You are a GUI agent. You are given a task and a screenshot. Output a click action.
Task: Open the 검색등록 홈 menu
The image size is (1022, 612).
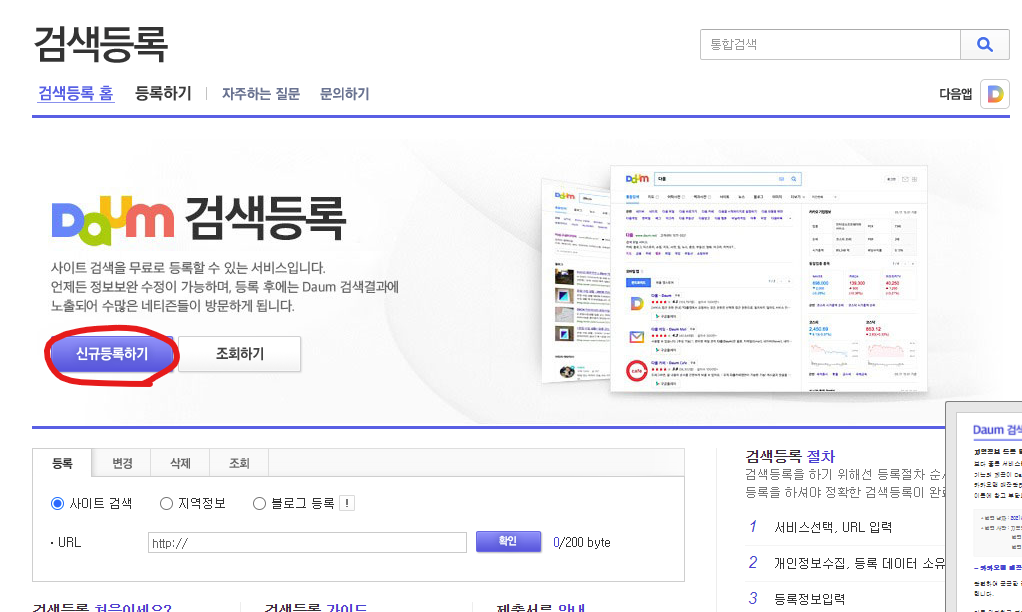[x=76, y=93]
